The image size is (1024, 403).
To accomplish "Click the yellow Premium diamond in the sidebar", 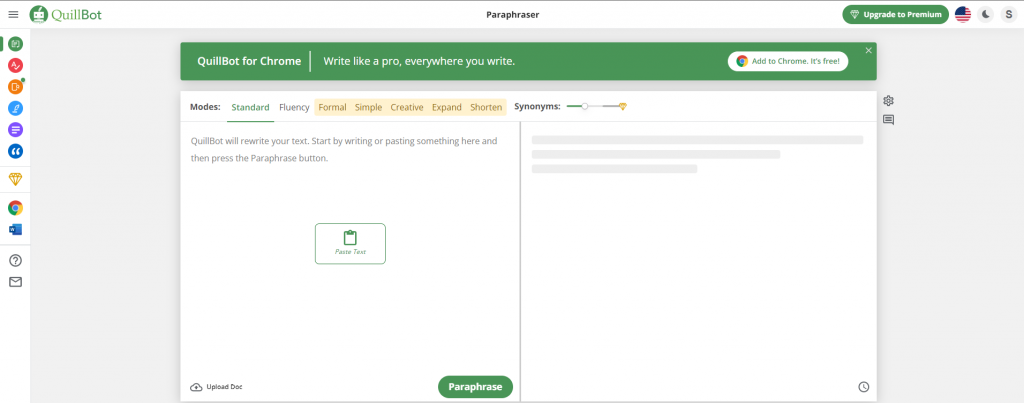I will tap(15, 179).
